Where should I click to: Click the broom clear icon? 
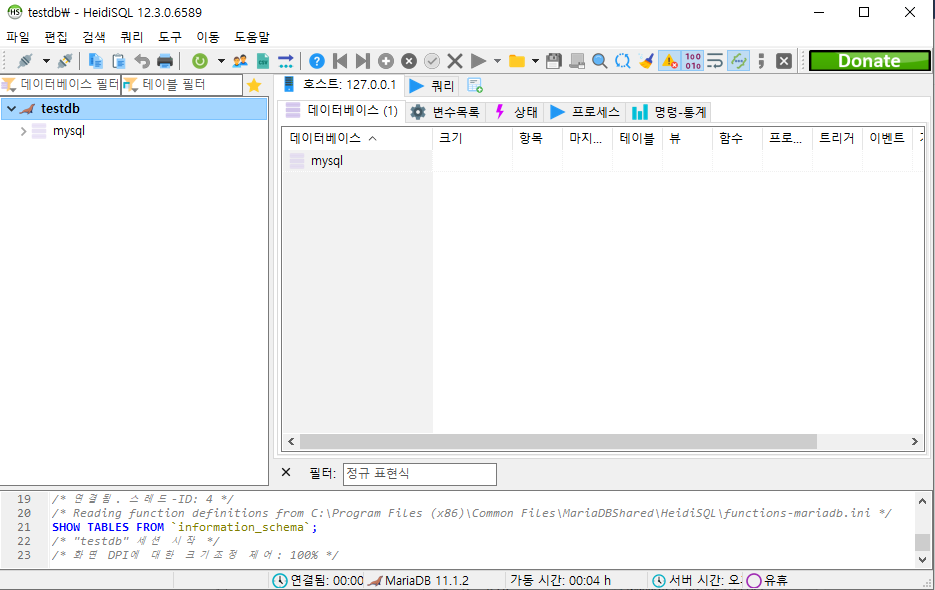646,61
